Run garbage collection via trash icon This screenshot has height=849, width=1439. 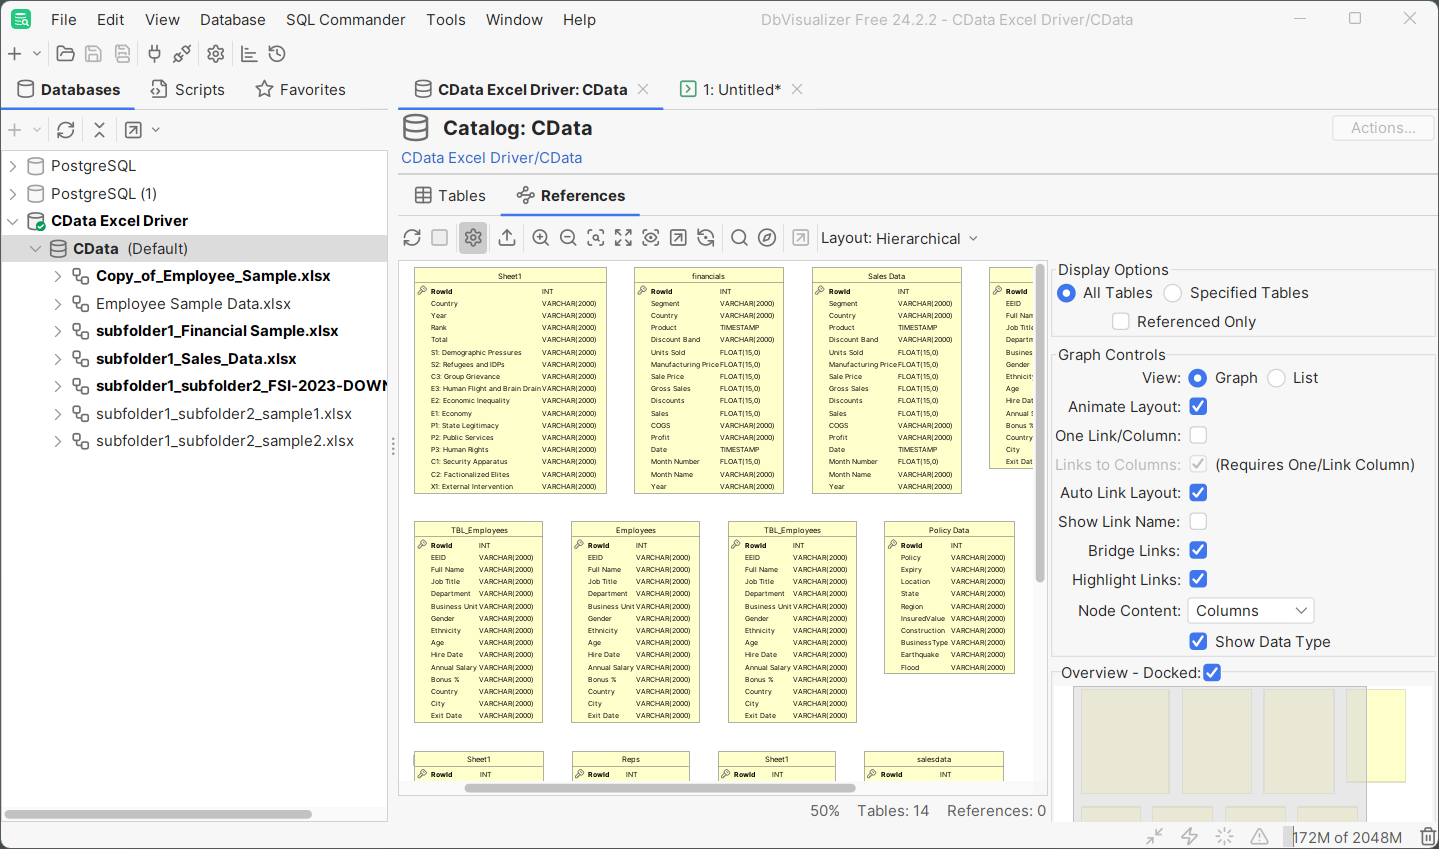pos(1428,837)
